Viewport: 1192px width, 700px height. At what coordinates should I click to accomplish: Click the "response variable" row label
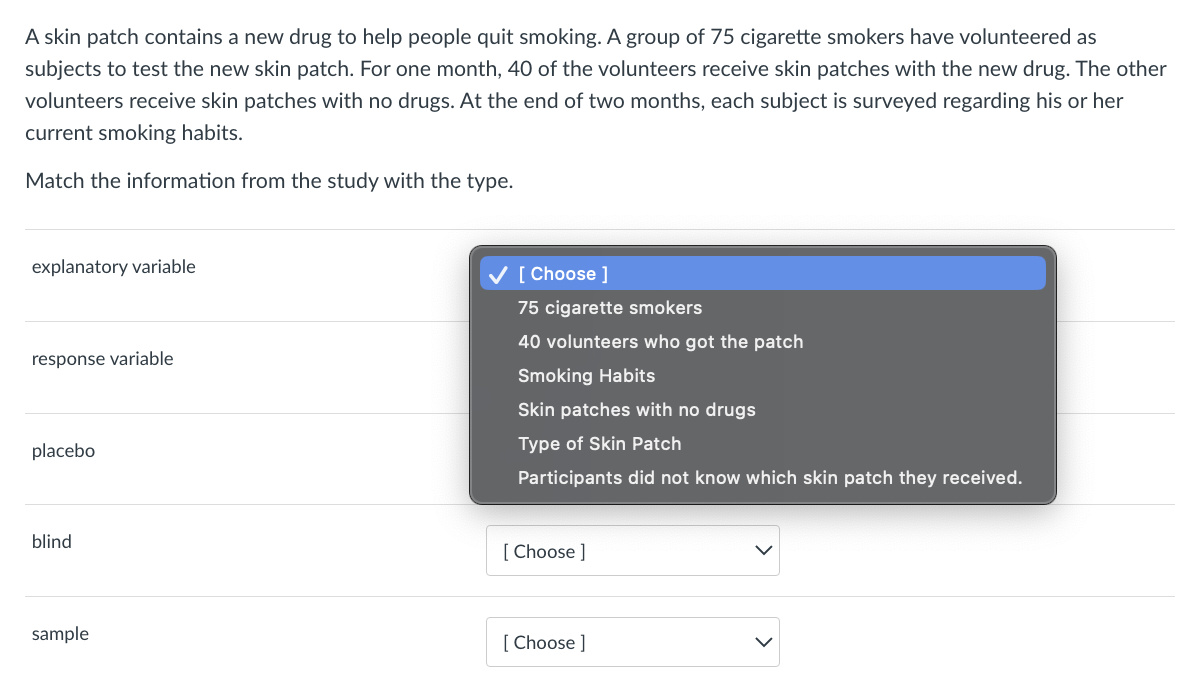pos(102,359)
